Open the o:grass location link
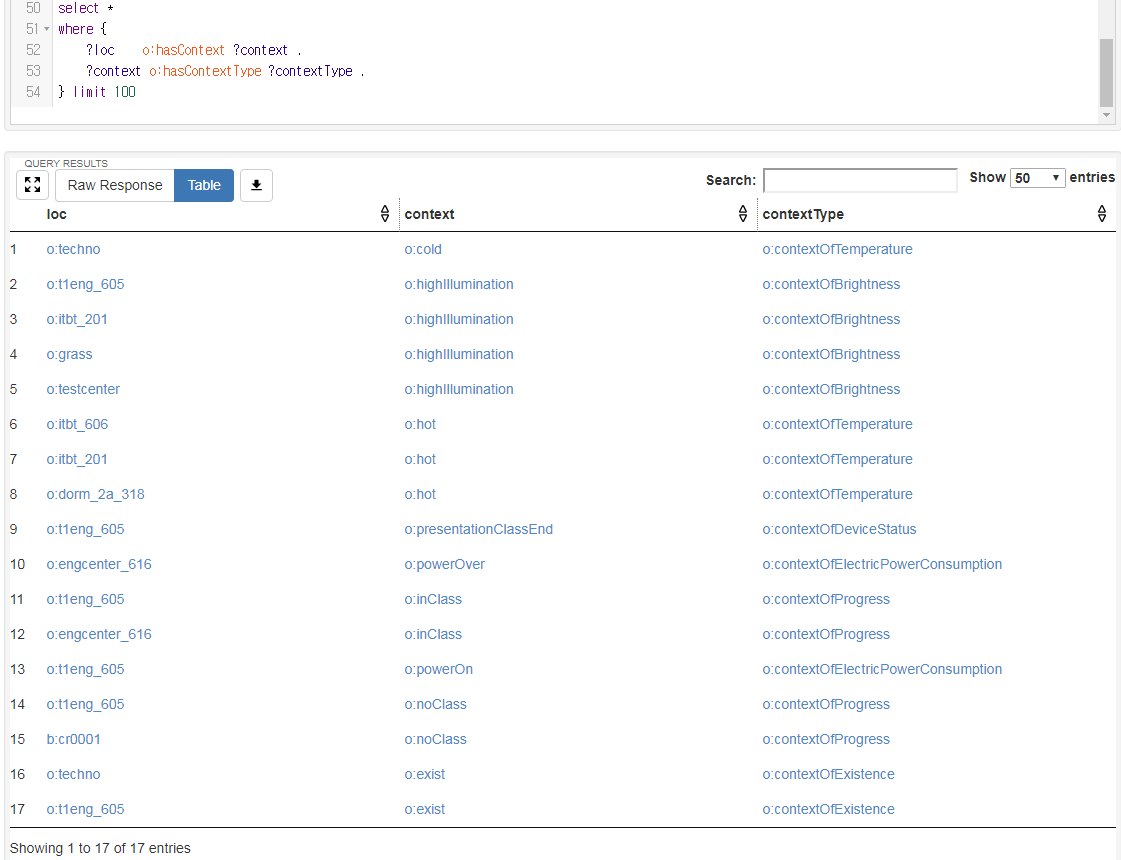The image size is (1121, 860). pos(69,354)
